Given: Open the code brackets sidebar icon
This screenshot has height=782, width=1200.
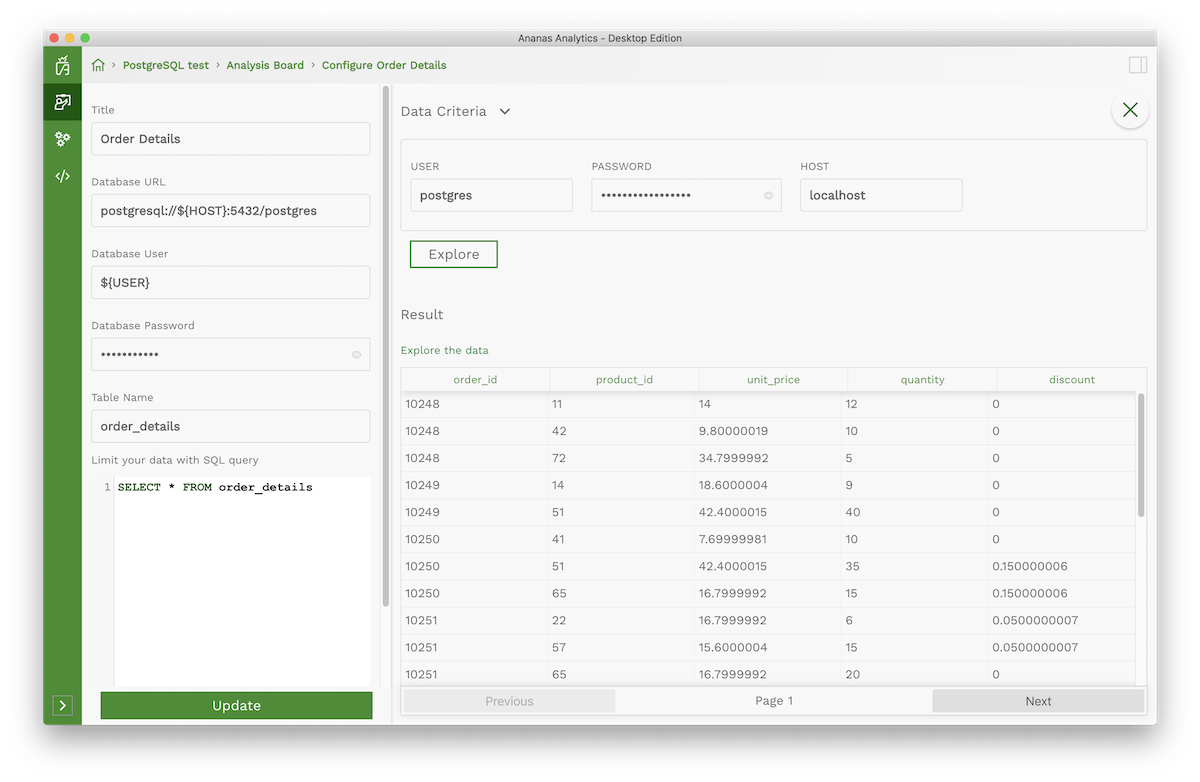Looking at the screenshot, I should pyautogui.click(x=62, y=176).
